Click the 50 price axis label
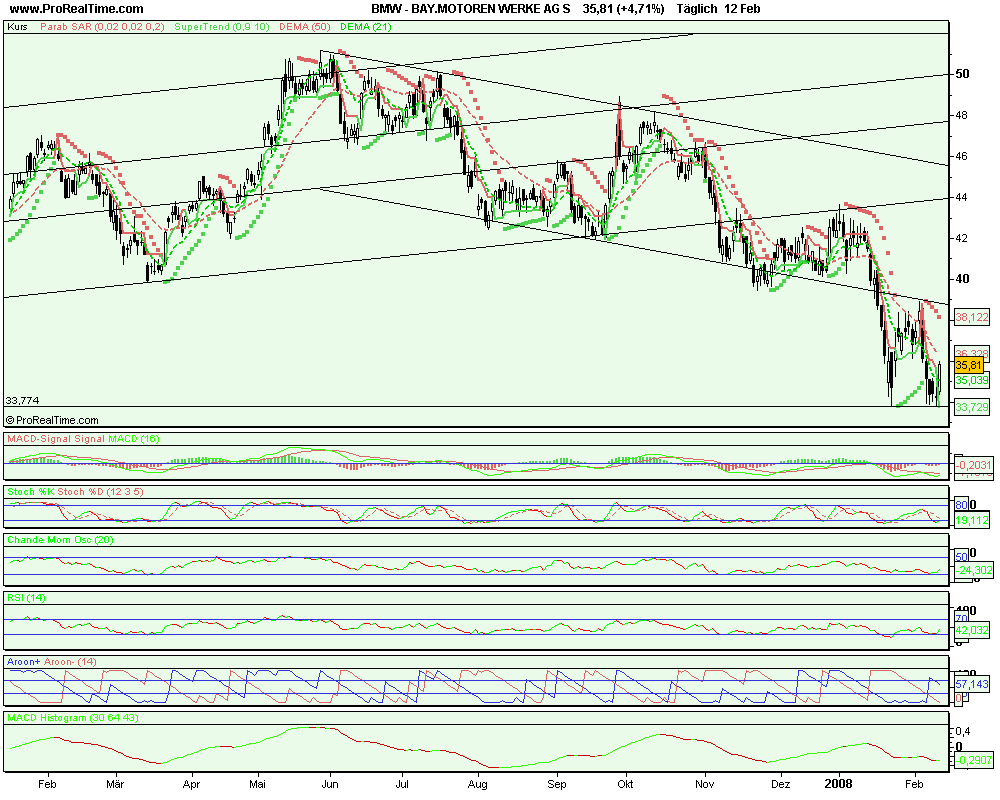 pyautogui.click(x=962, y=74)
